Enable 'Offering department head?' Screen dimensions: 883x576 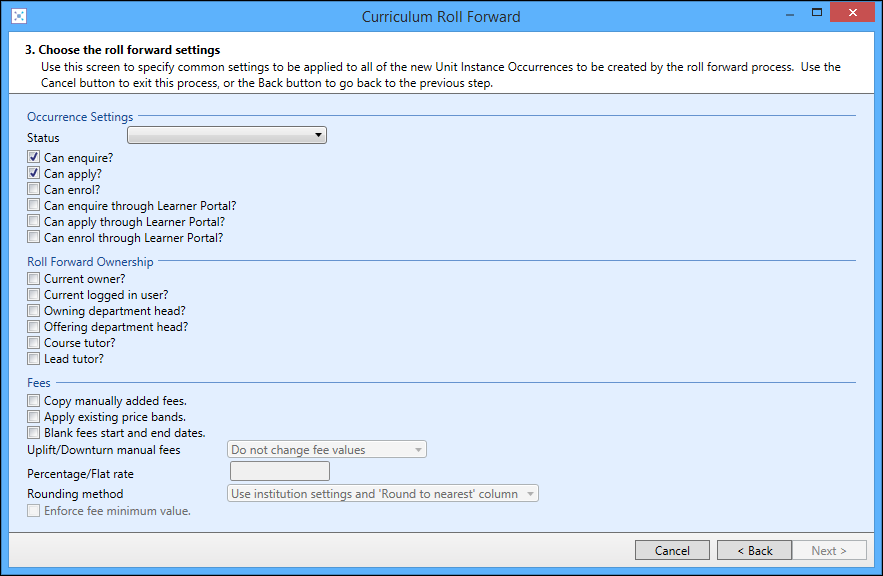(x=33, y=326)
